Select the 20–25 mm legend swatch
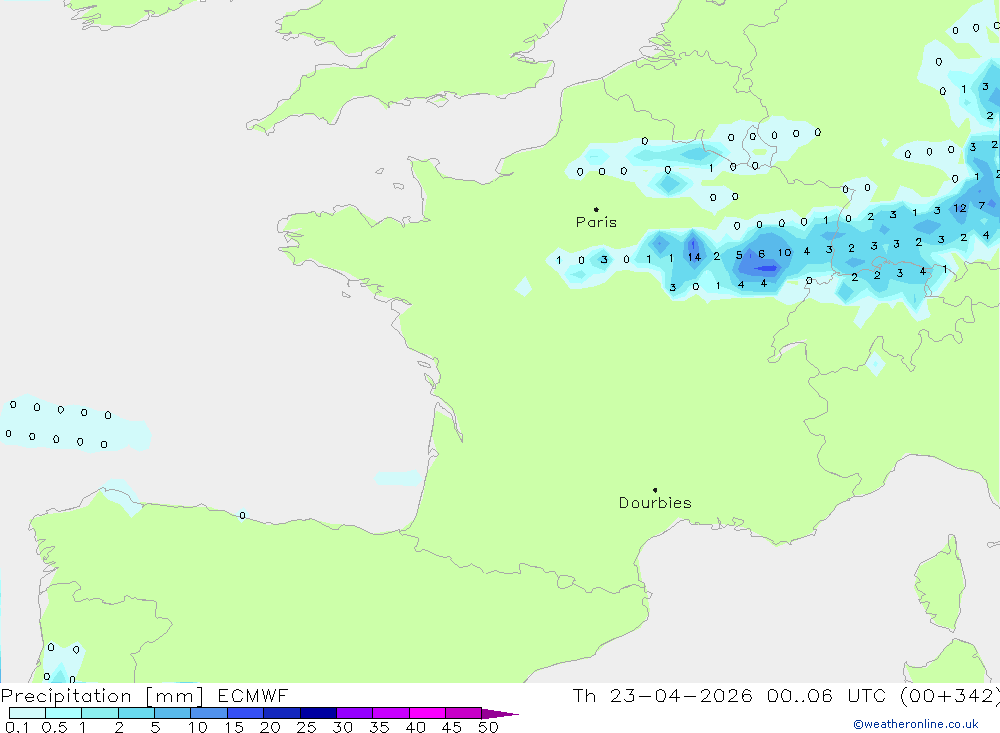Viewport: 1000px width, 733px height. pos(282,713)
